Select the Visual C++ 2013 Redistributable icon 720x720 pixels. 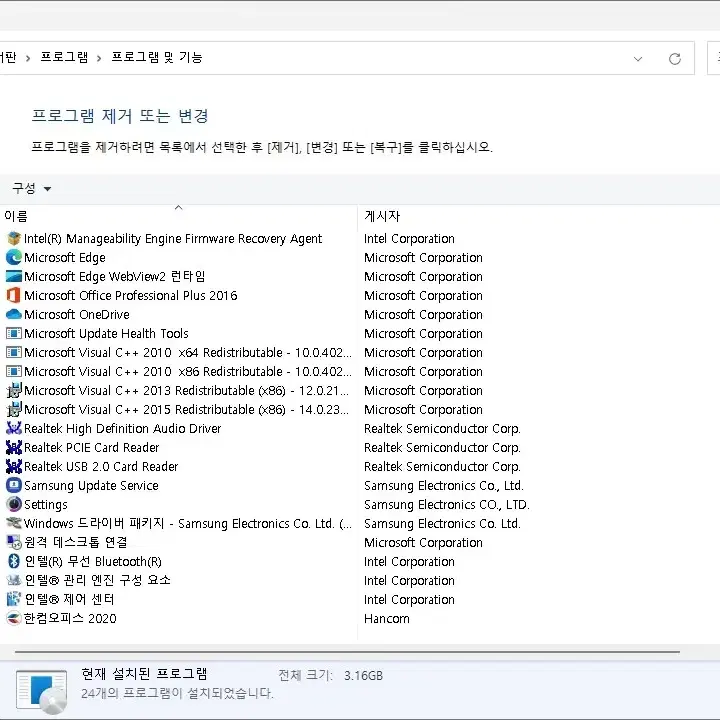click(x=14, y=390)
